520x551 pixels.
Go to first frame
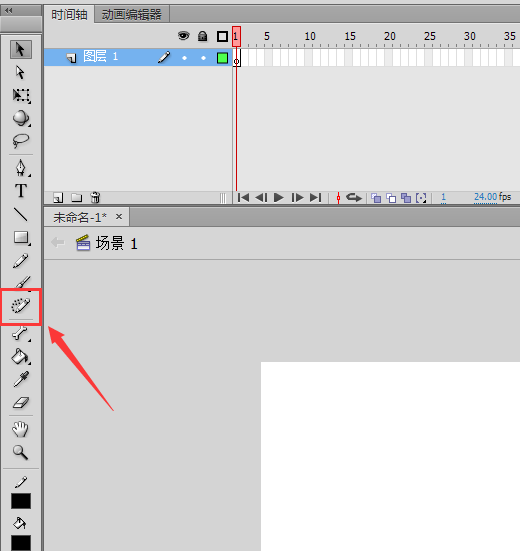(243, 197)
